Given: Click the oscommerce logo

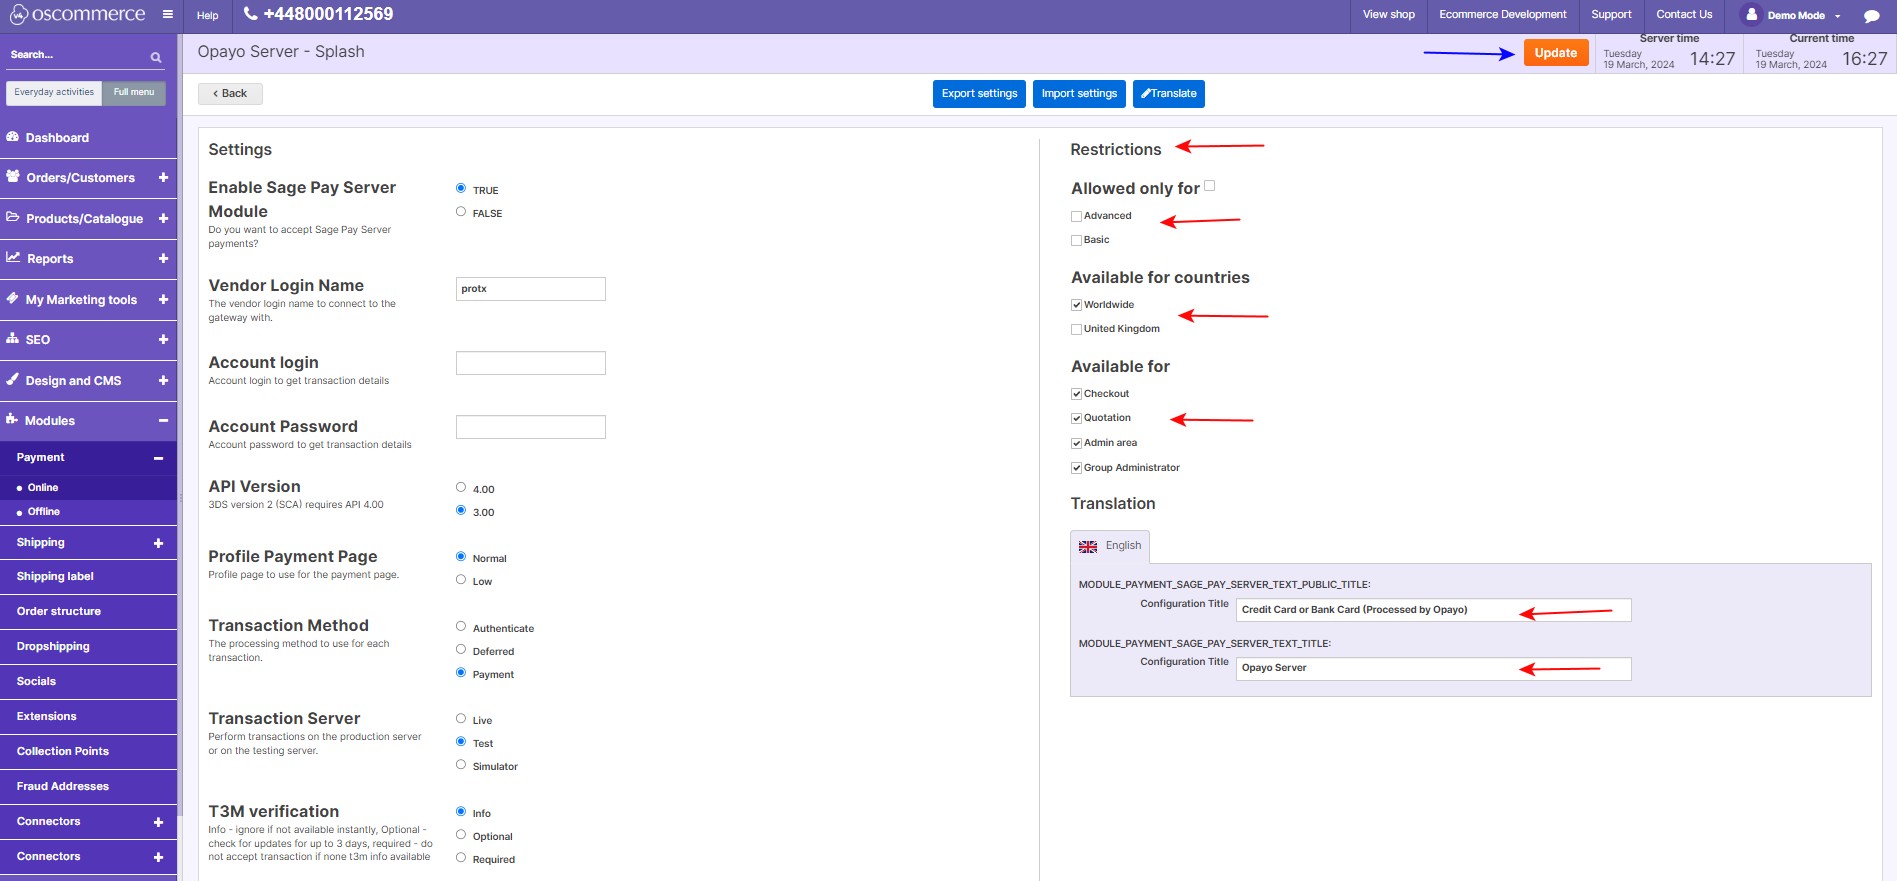Looking at the screenshot, I should (x=77, y=15).
